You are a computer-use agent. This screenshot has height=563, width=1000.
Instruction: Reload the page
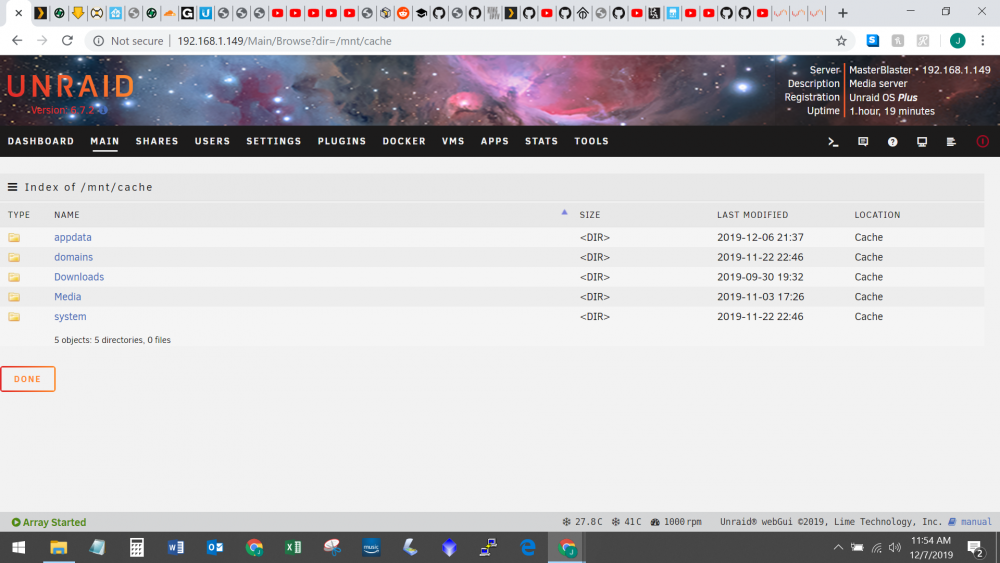click(x=67, y=41)
